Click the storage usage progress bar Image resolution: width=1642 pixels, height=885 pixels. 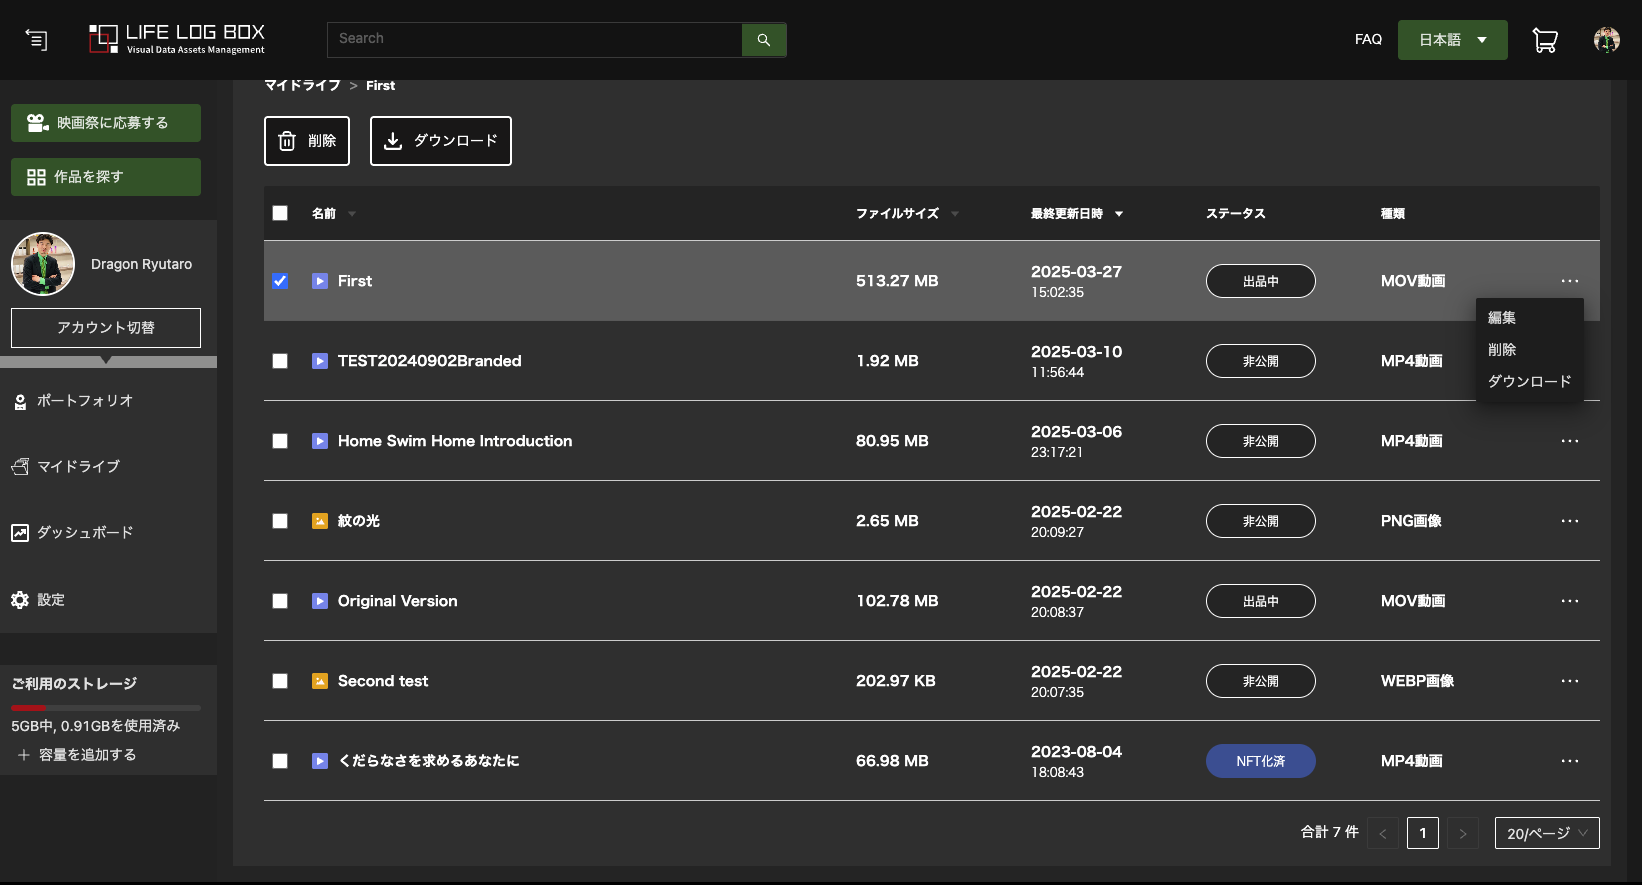tap(106, 708)
